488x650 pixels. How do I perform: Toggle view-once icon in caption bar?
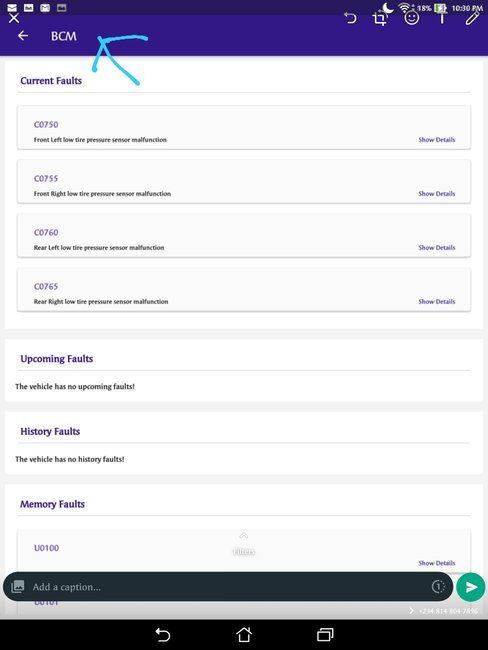pyautogui.click(x=438, y=587)
